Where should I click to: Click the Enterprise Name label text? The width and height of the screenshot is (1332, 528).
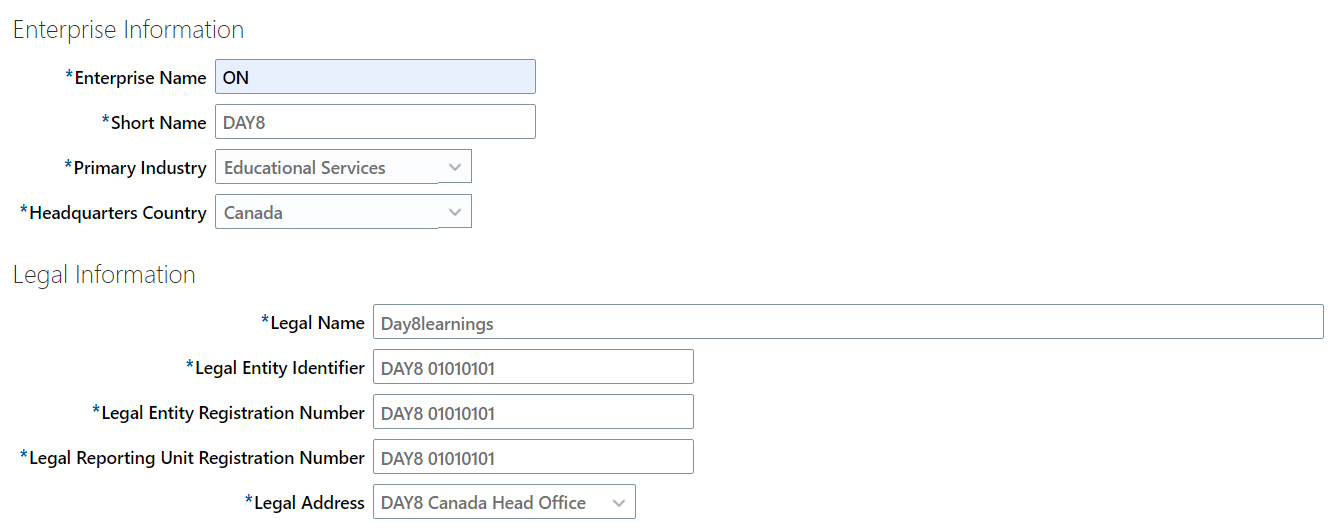coord(140,78)
